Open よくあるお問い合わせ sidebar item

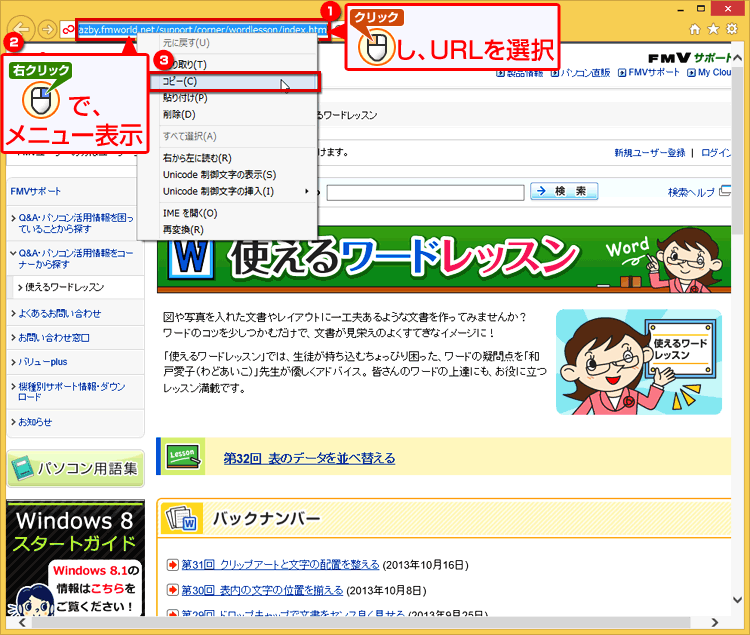(x=60, y=314)
